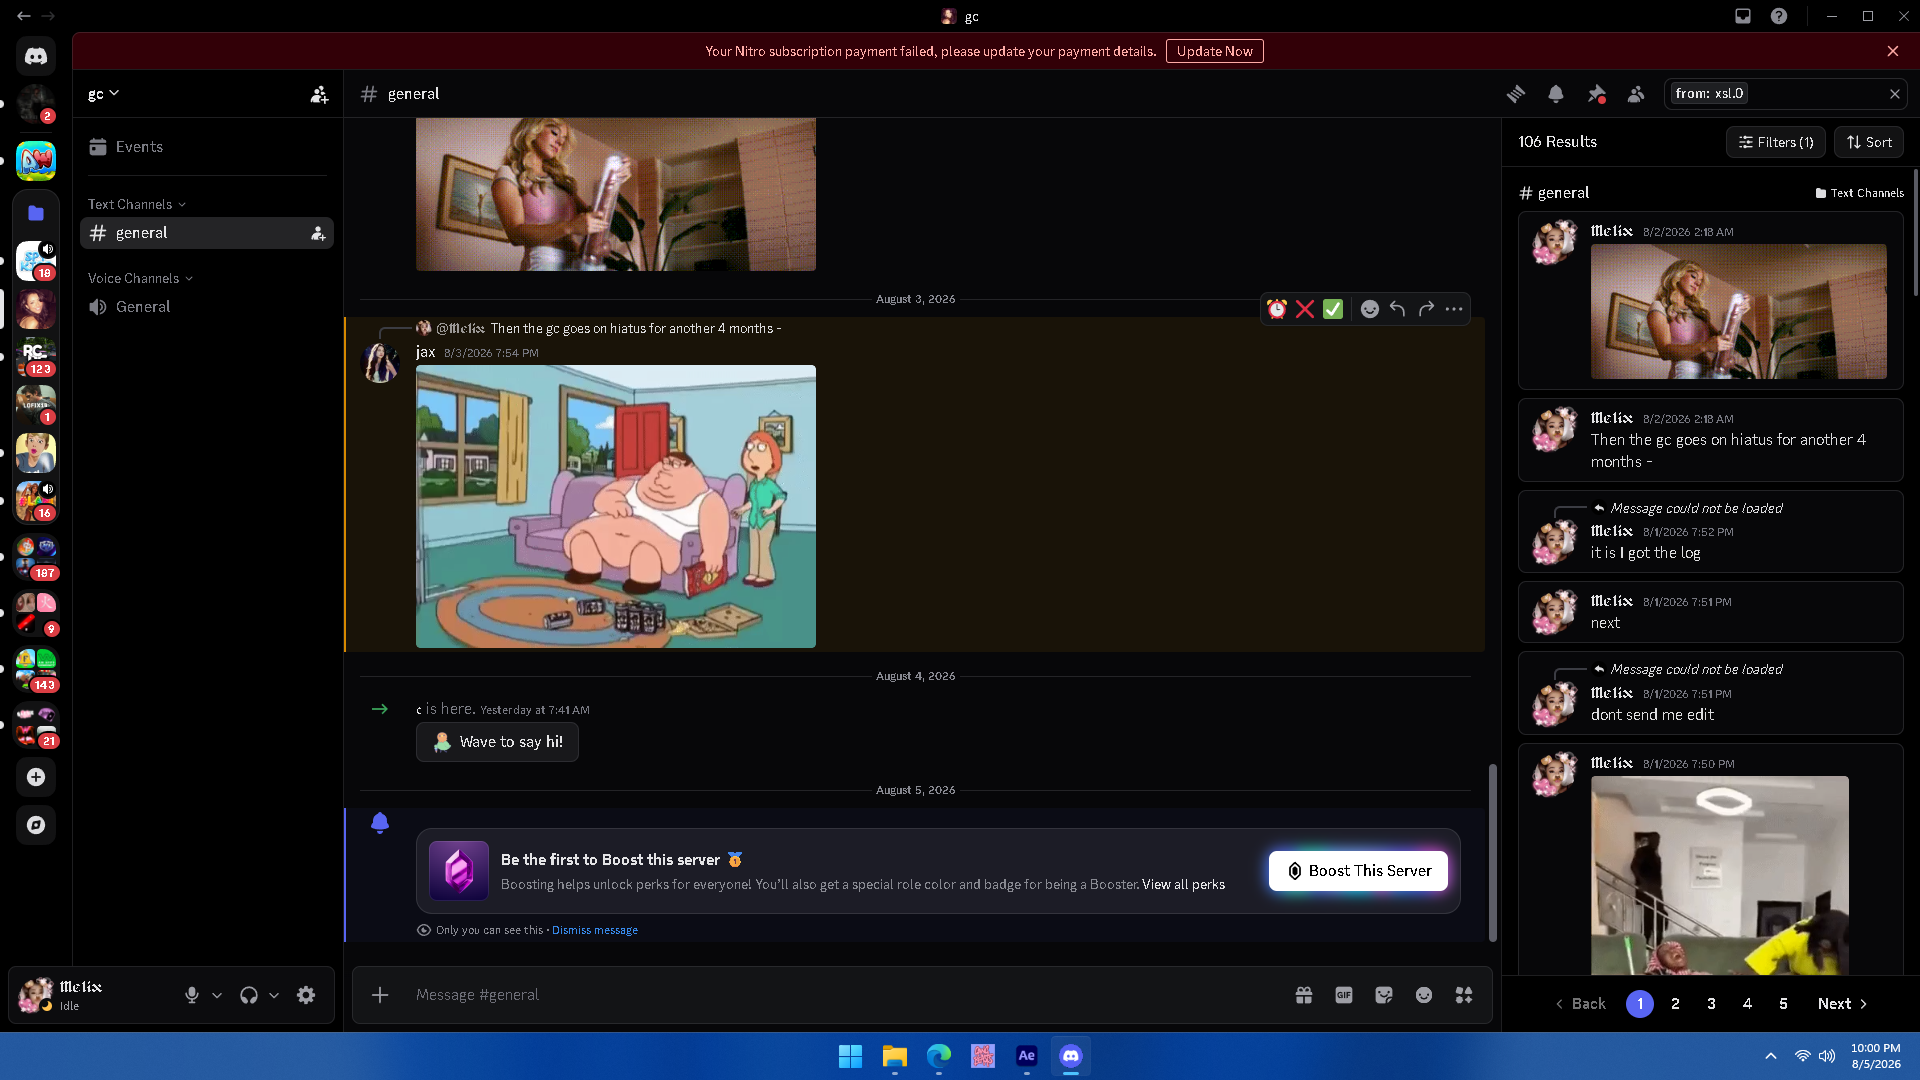Open User Settings gear

(x=306, y=995)
